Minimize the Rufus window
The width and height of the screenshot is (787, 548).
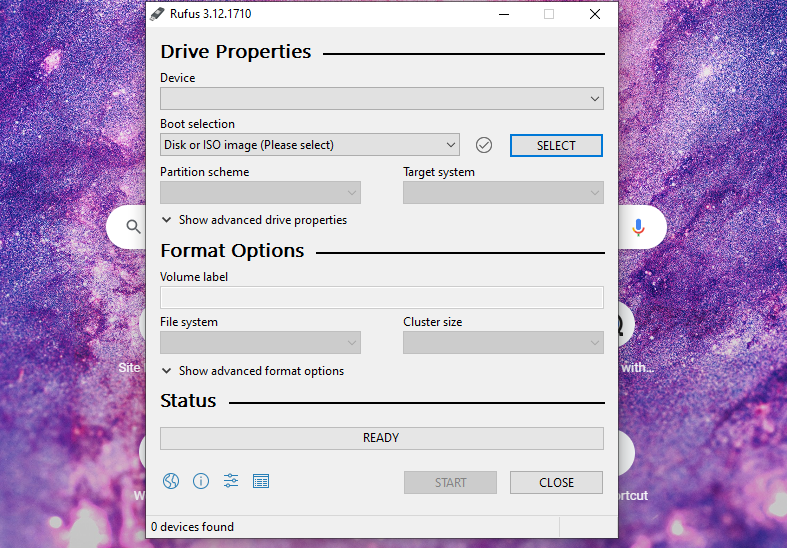(504, 14)
